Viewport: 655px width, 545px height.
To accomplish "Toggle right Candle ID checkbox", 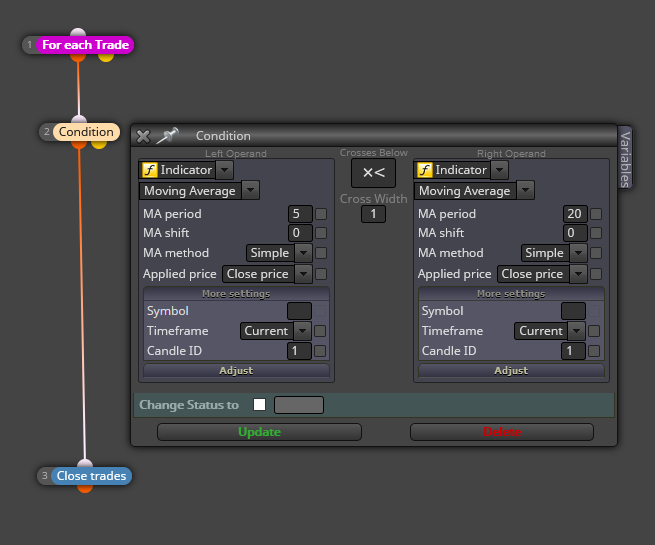I will tap(594, 351).
